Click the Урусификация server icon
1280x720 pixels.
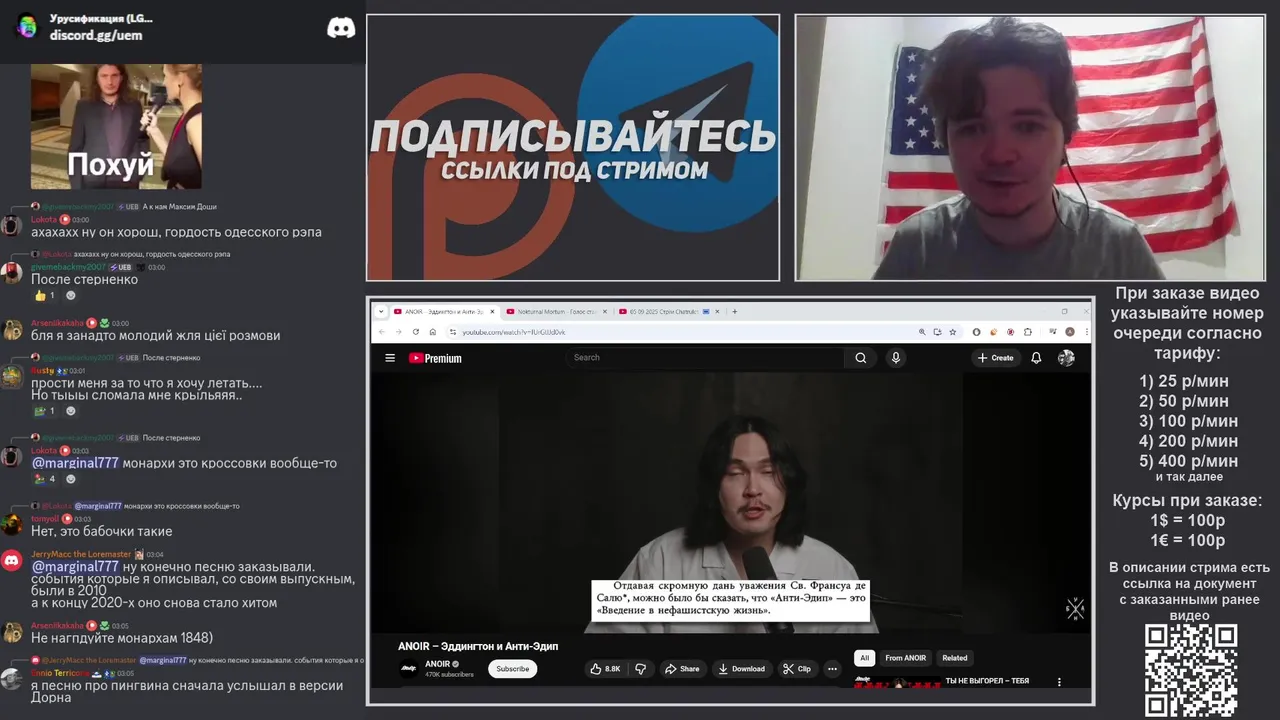[x=27, y=27]
